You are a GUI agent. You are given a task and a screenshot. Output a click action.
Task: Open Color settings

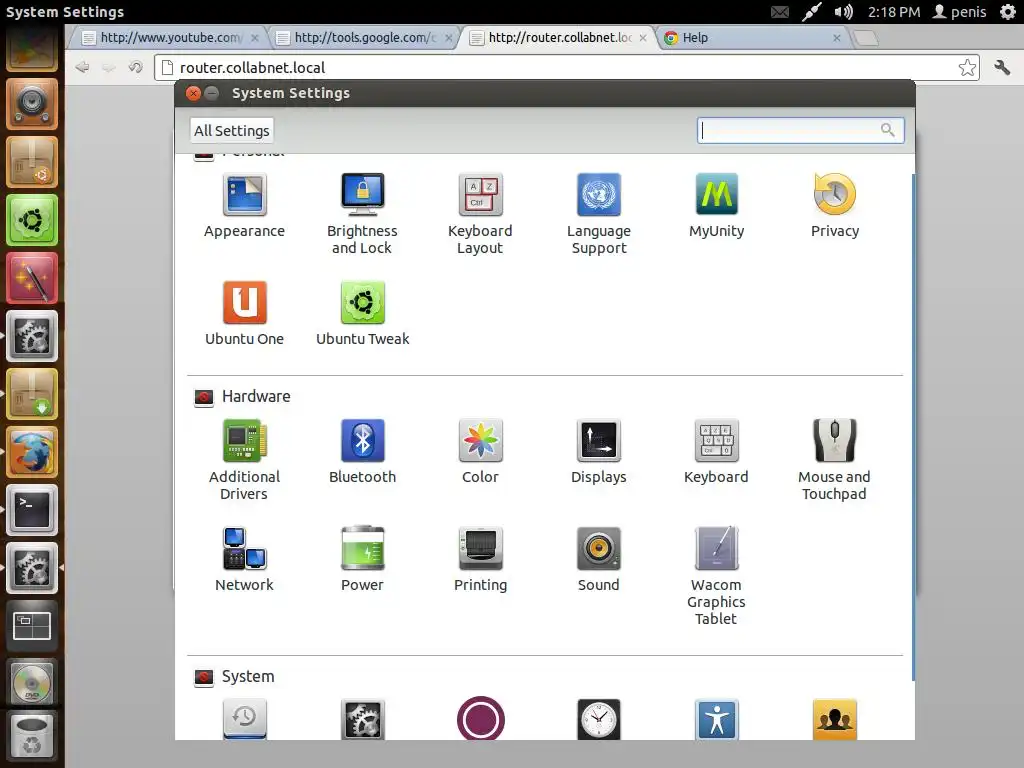tap(480, 452)
